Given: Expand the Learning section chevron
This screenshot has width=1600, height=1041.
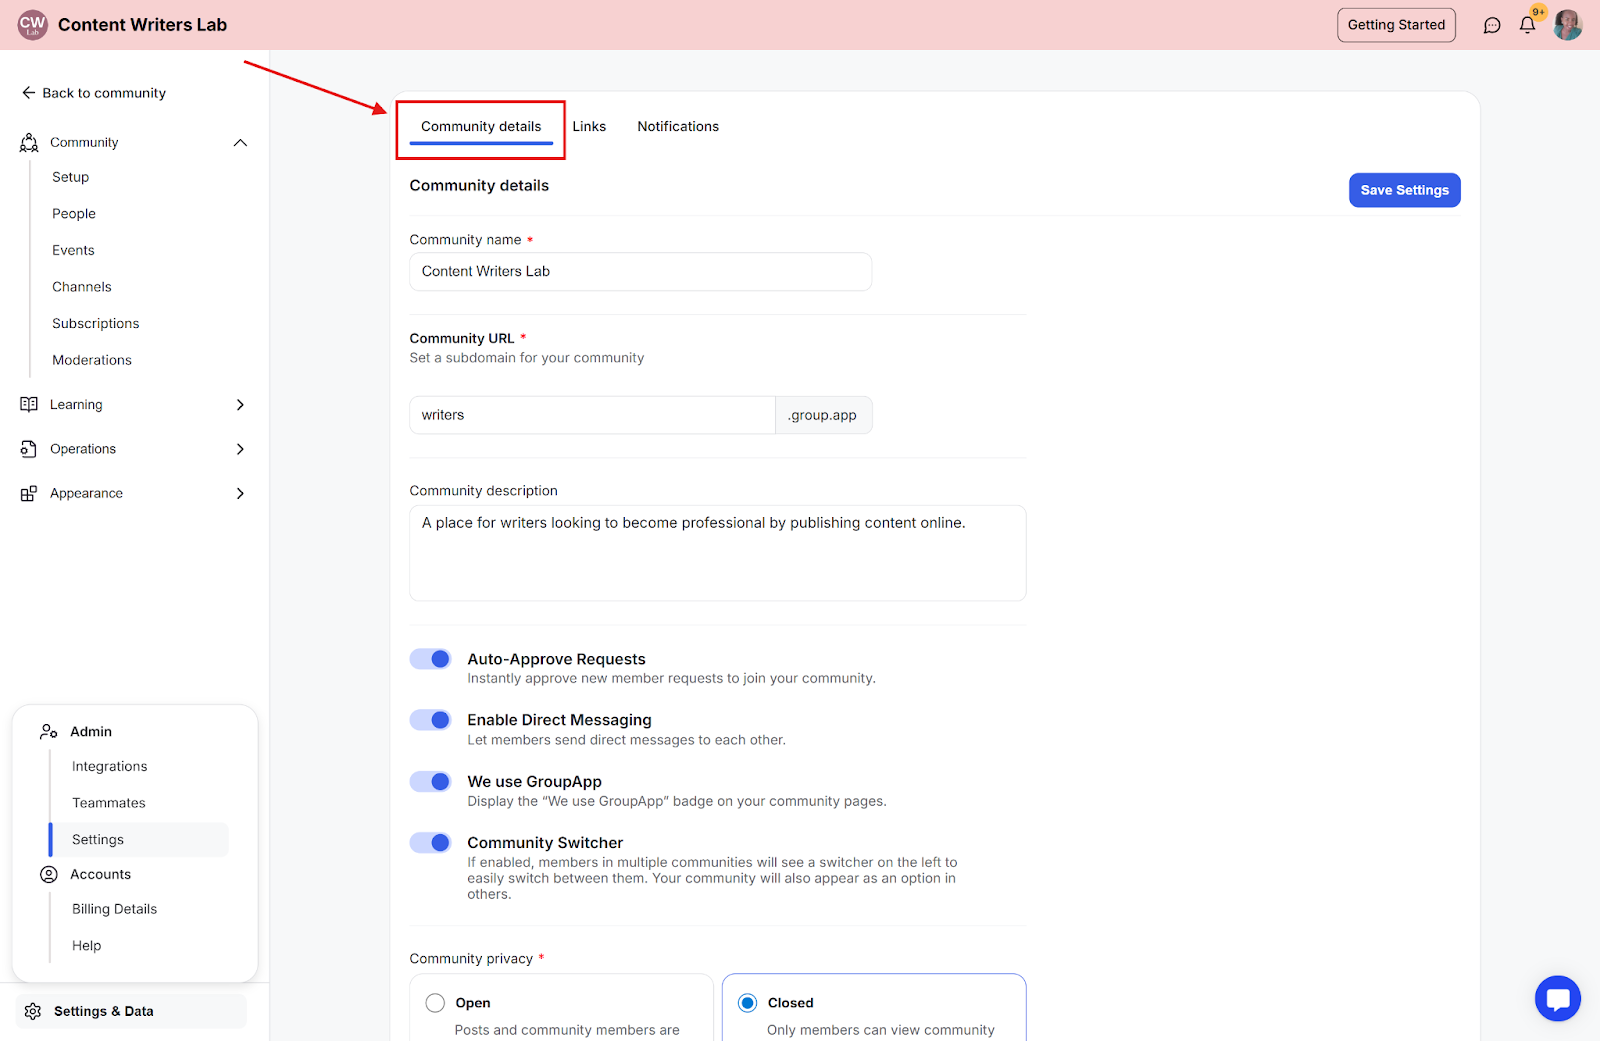Looking at the screenshot, I should pos(240,405).
